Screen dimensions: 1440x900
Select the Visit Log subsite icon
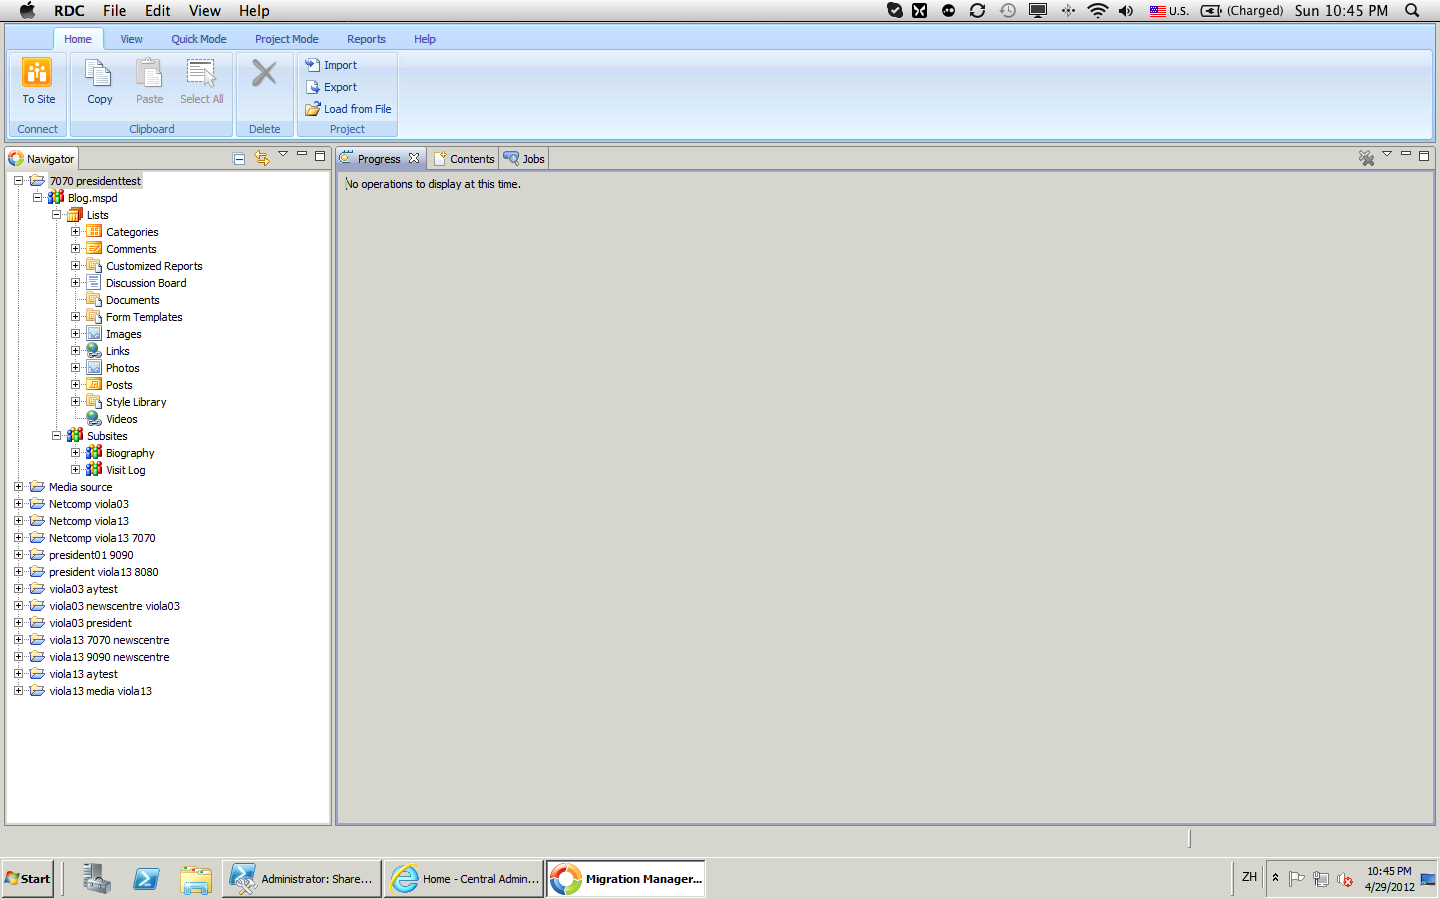coord(94,469)
